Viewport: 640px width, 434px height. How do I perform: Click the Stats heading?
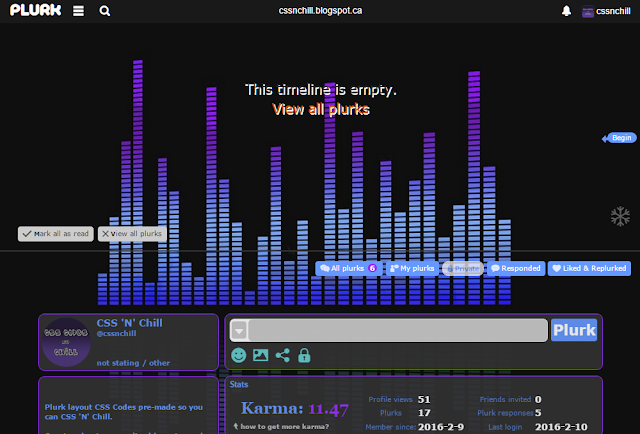pos(239,384)
